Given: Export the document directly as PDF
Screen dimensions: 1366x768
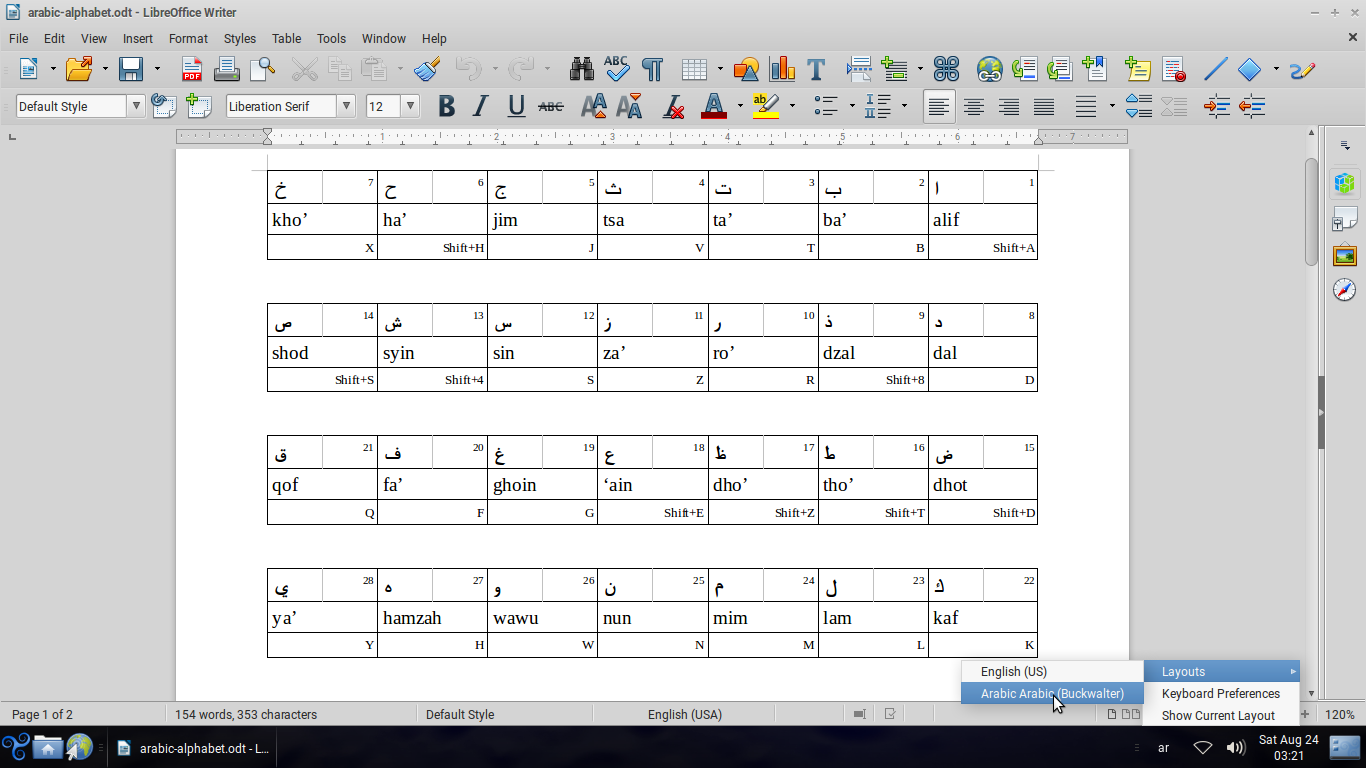Looking at the screenshot, I should pyautogui.click(x=193, y=70).
